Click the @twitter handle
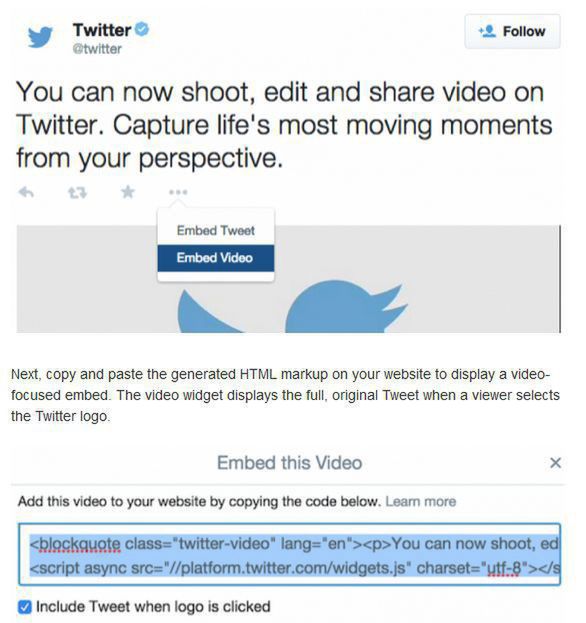The image size is (586, 623). click(x=97, y=49)
